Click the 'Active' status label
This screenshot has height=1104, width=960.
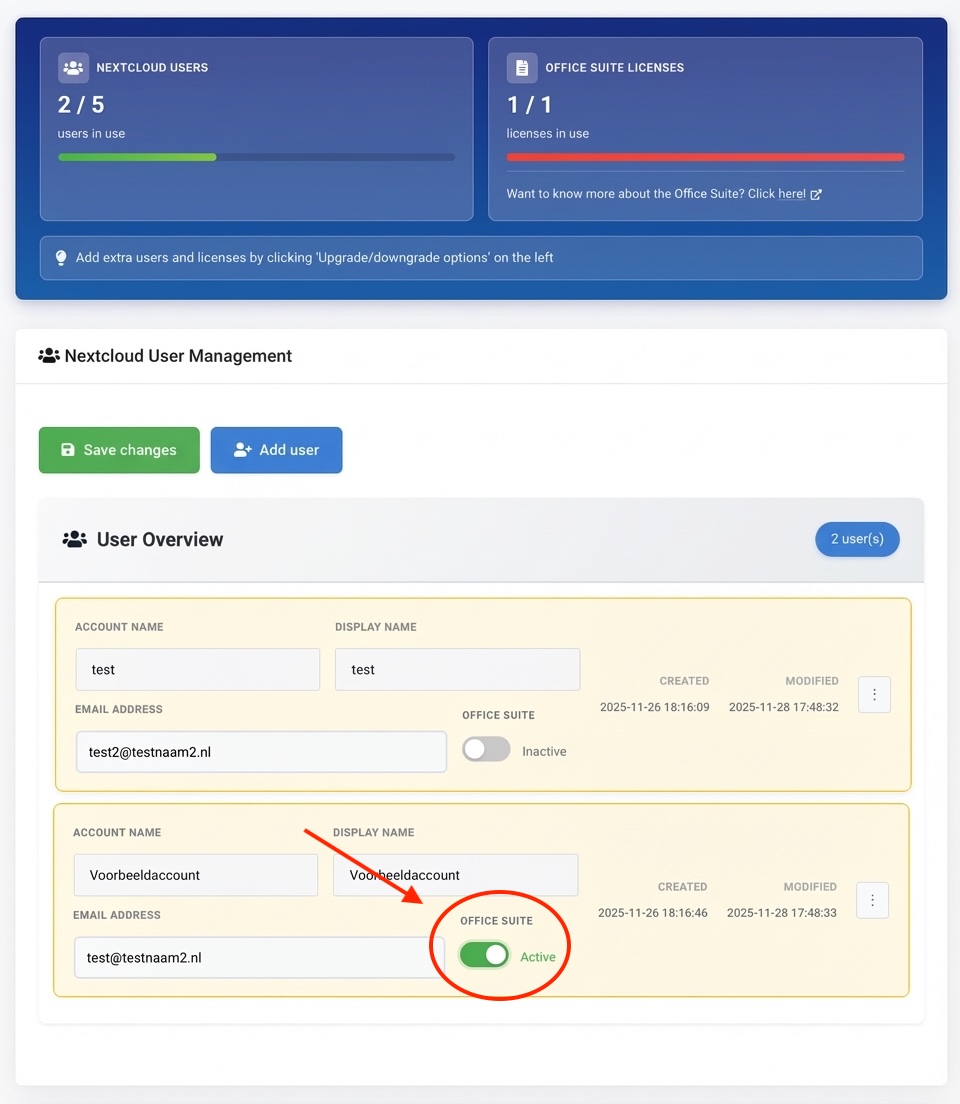click(x=537, y=957)
